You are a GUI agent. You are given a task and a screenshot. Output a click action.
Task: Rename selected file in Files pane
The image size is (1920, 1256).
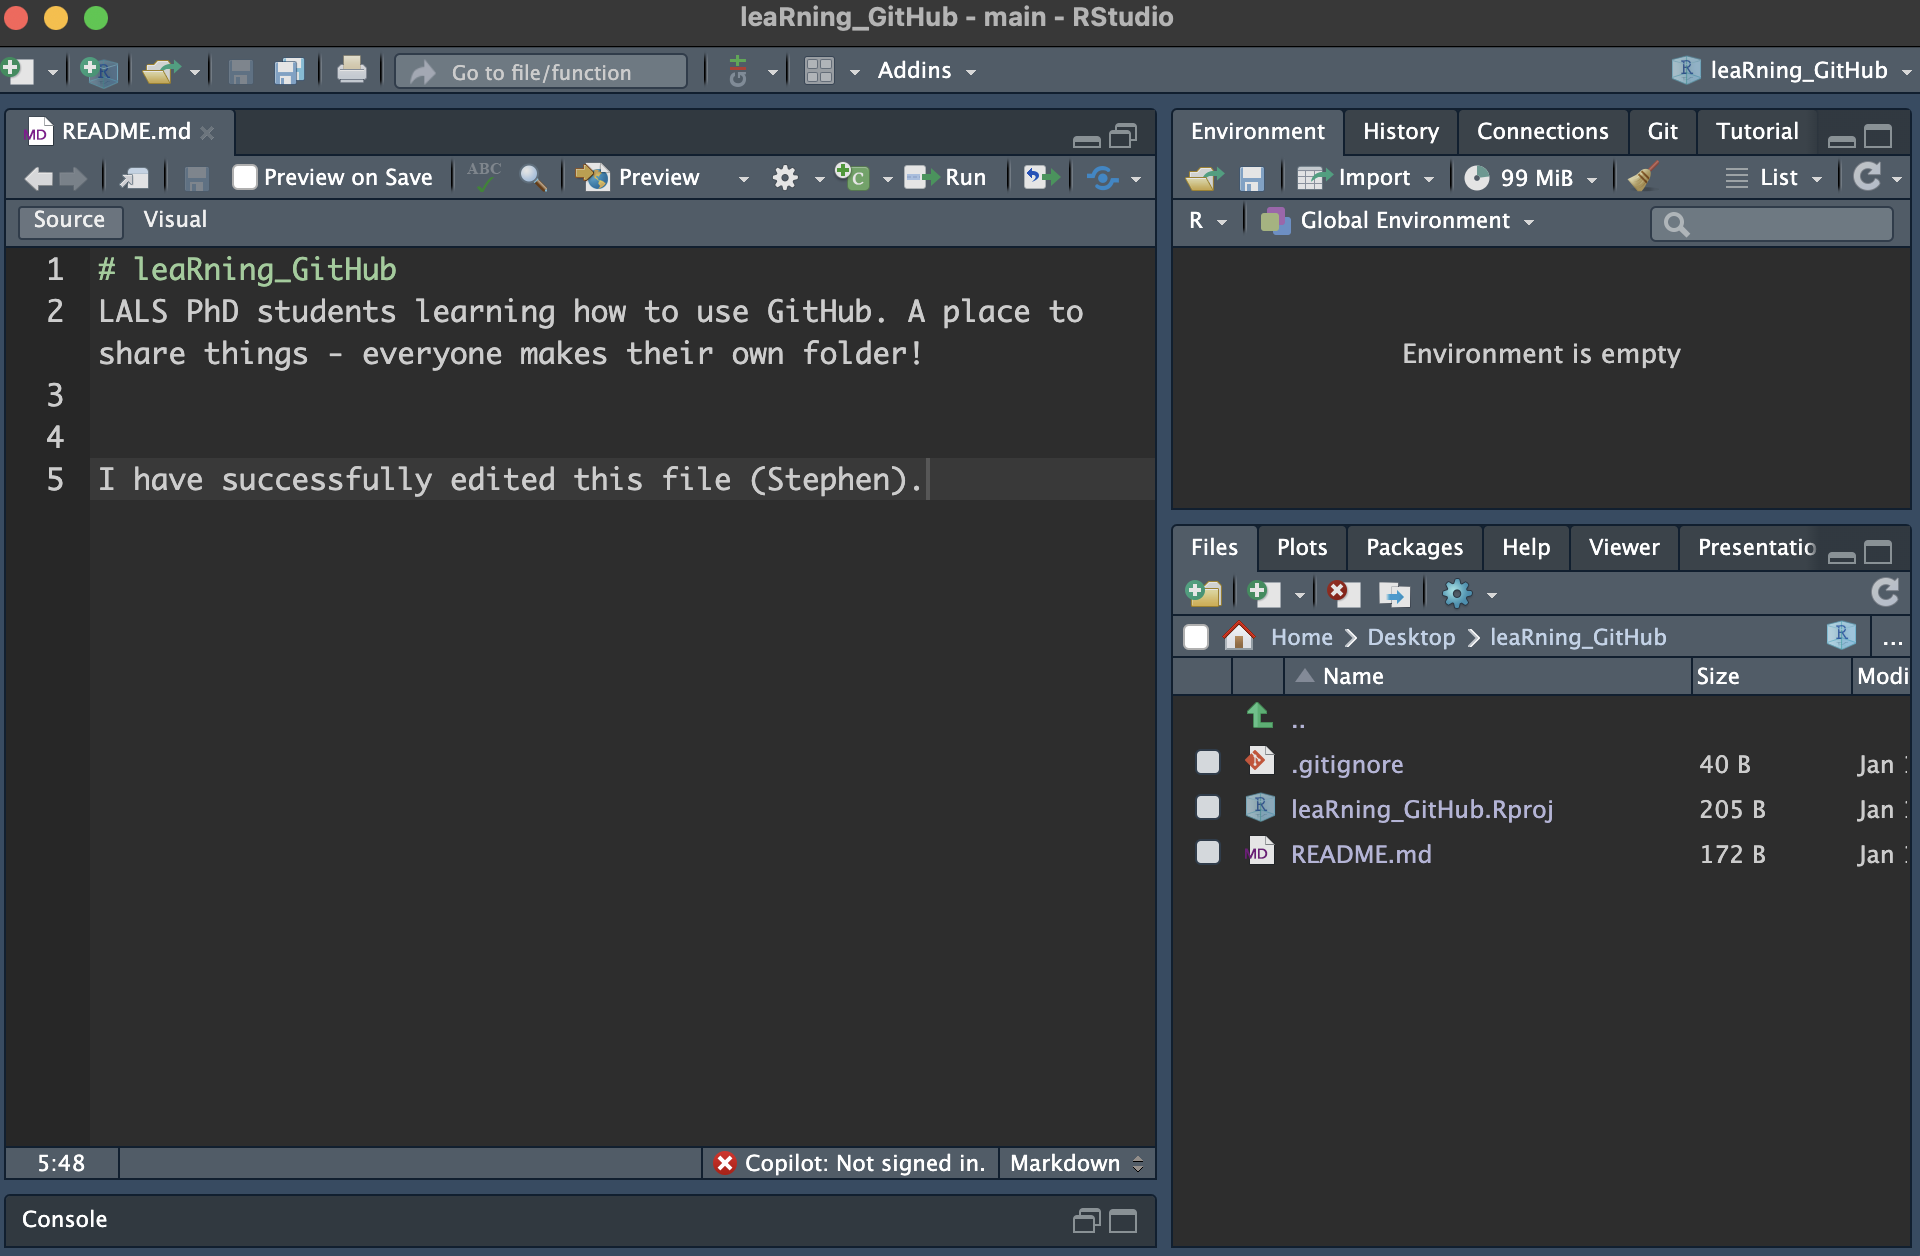tap(1394, 594)
